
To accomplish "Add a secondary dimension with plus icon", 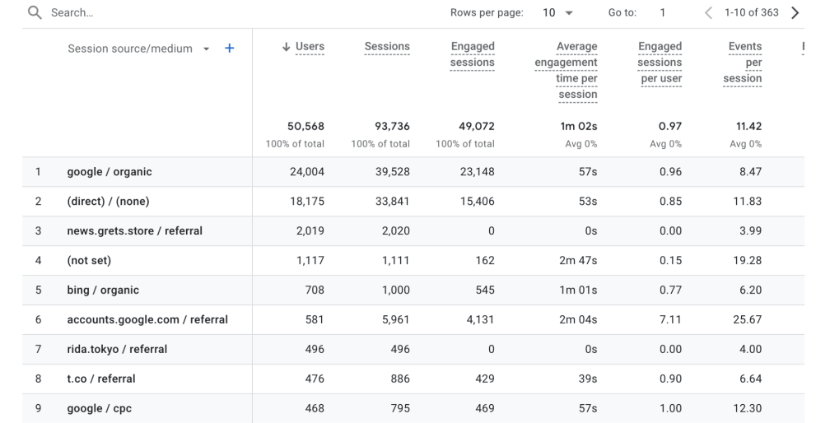I will (229, 48).
